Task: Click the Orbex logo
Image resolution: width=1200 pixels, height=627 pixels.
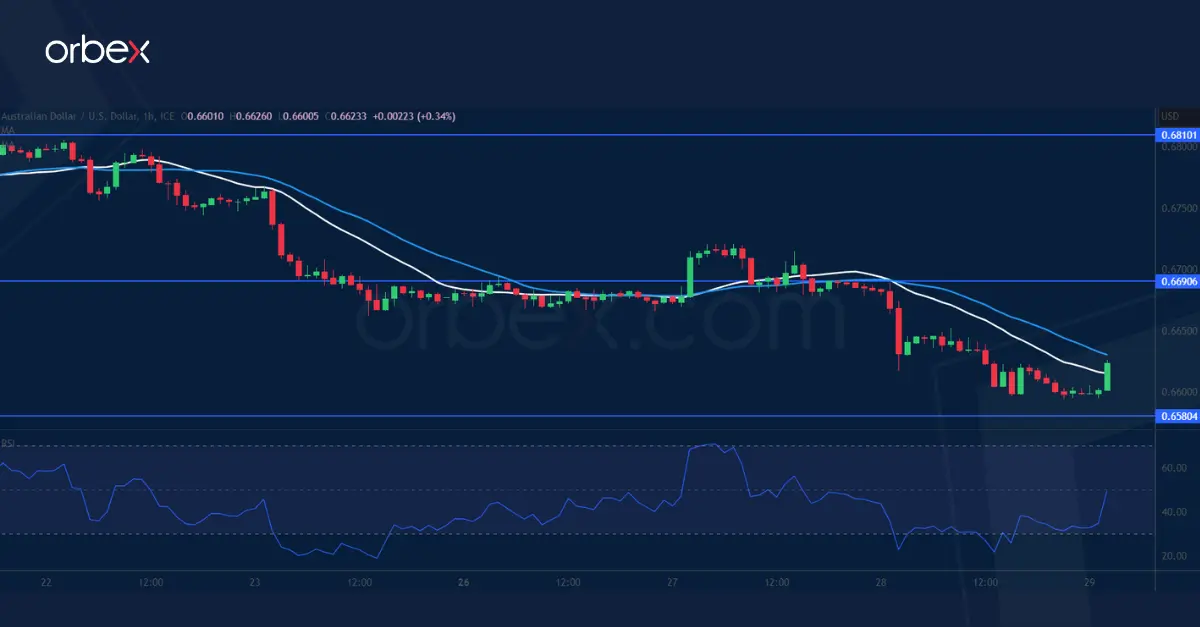Action: (x=97, y=51)
